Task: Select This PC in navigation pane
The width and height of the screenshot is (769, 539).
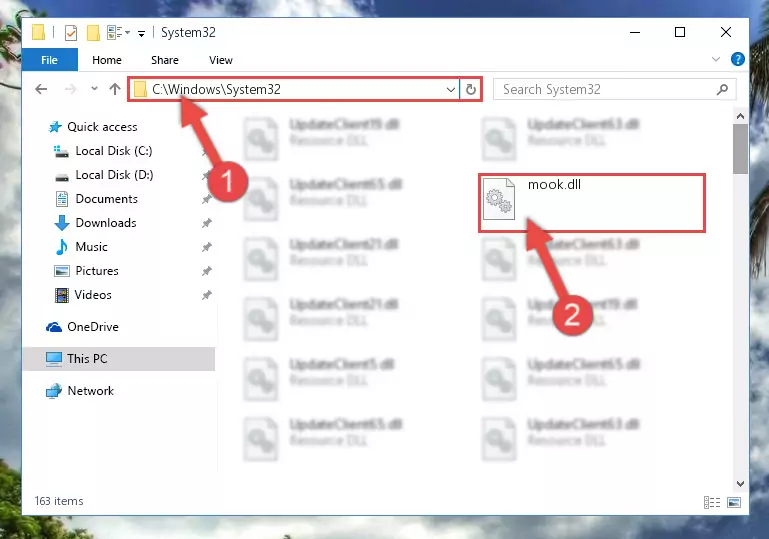Action: 119,359
